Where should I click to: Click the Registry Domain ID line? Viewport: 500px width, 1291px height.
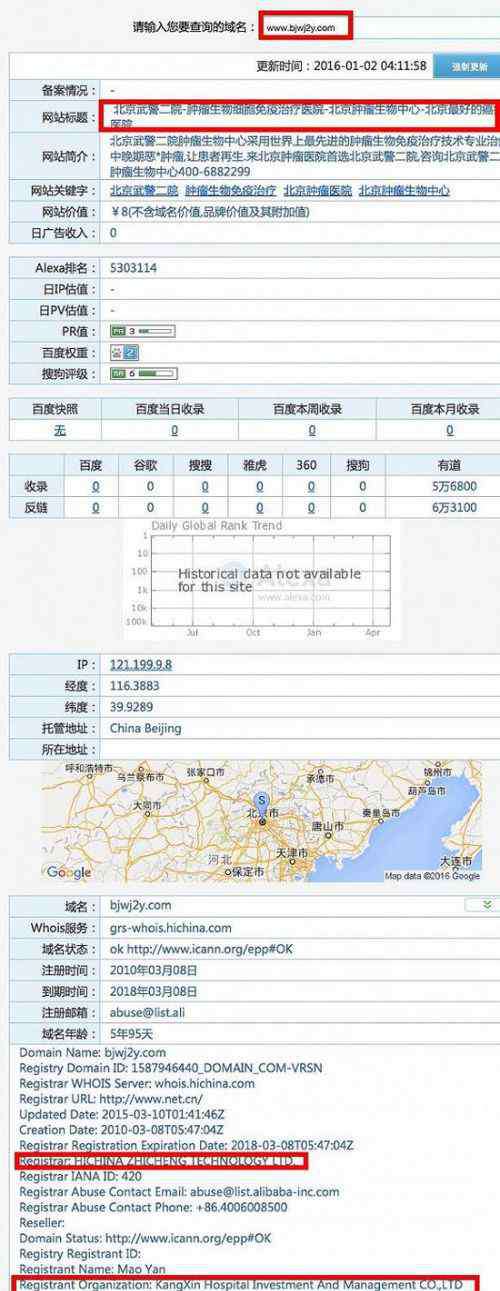click(x=171, y=1067)
